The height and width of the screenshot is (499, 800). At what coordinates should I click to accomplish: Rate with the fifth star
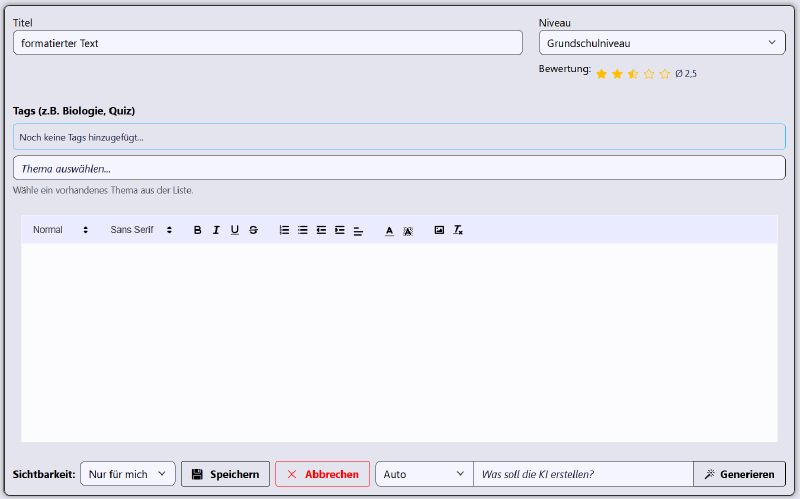coord(664,74)
